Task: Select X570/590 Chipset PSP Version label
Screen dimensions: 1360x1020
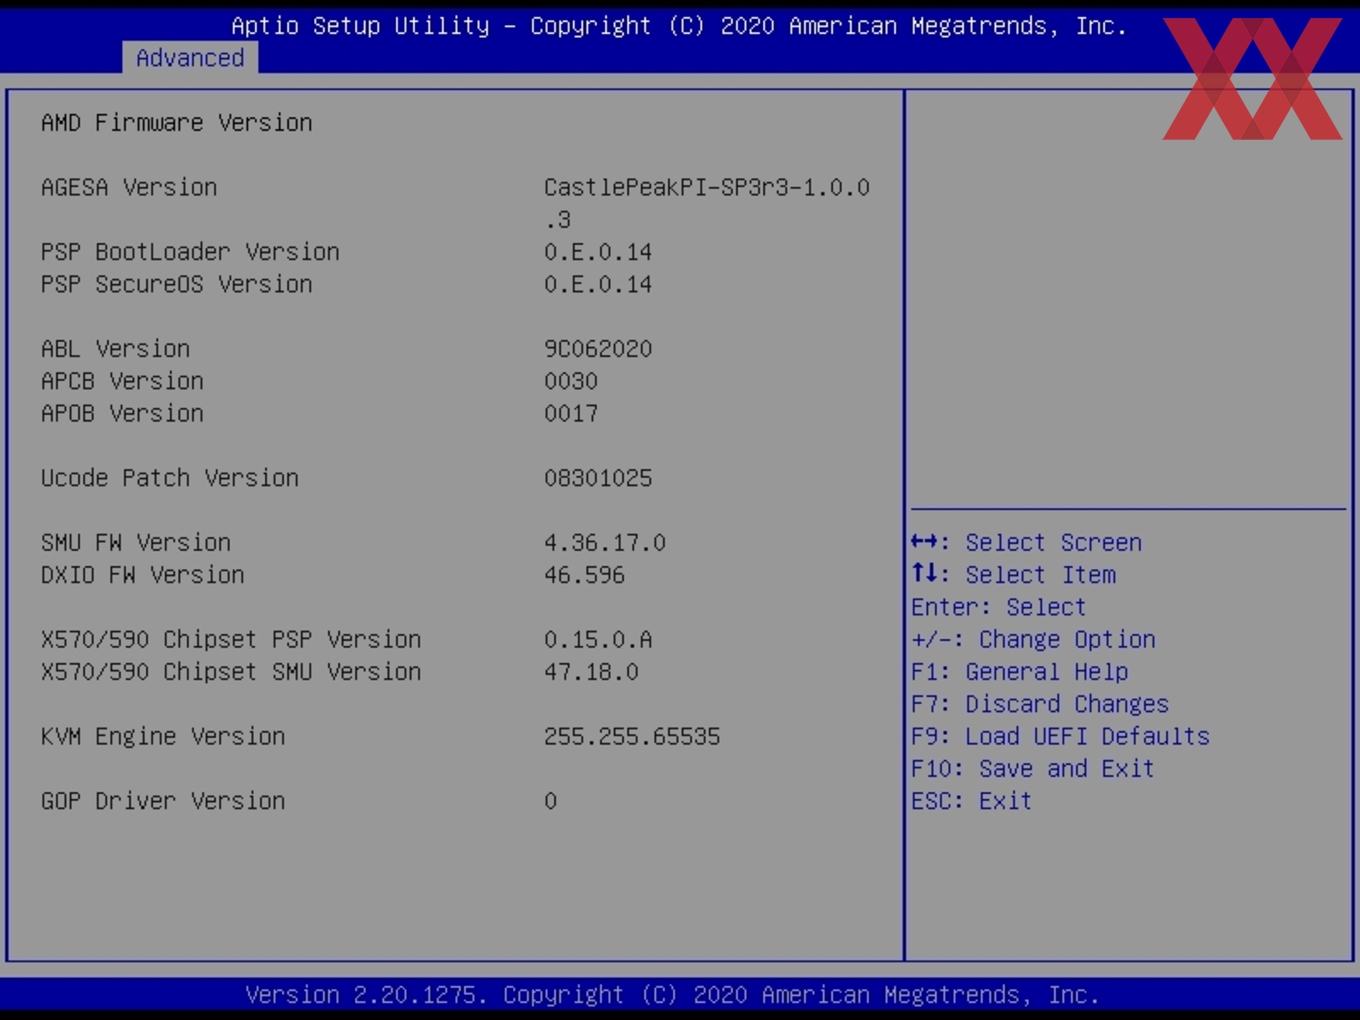Action: pyautogui.click(x=231, y=640)
